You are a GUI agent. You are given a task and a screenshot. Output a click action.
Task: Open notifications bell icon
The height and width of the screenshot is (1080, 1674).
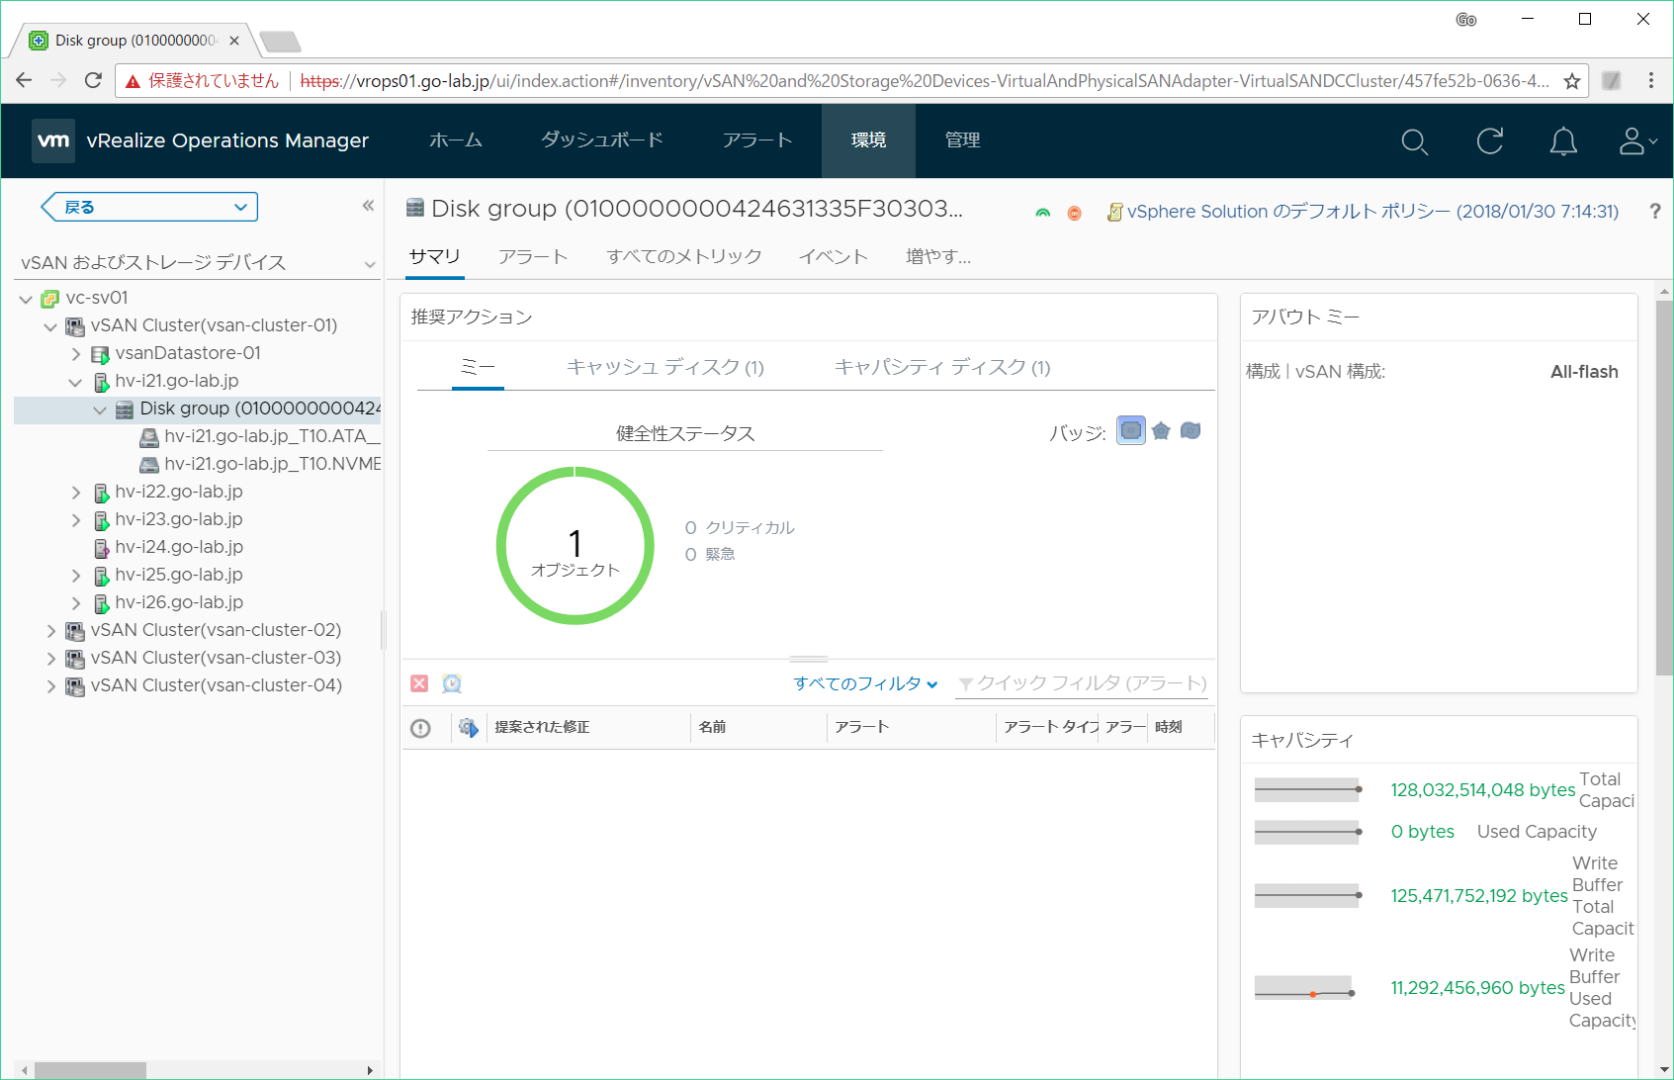click(1563, 142)
